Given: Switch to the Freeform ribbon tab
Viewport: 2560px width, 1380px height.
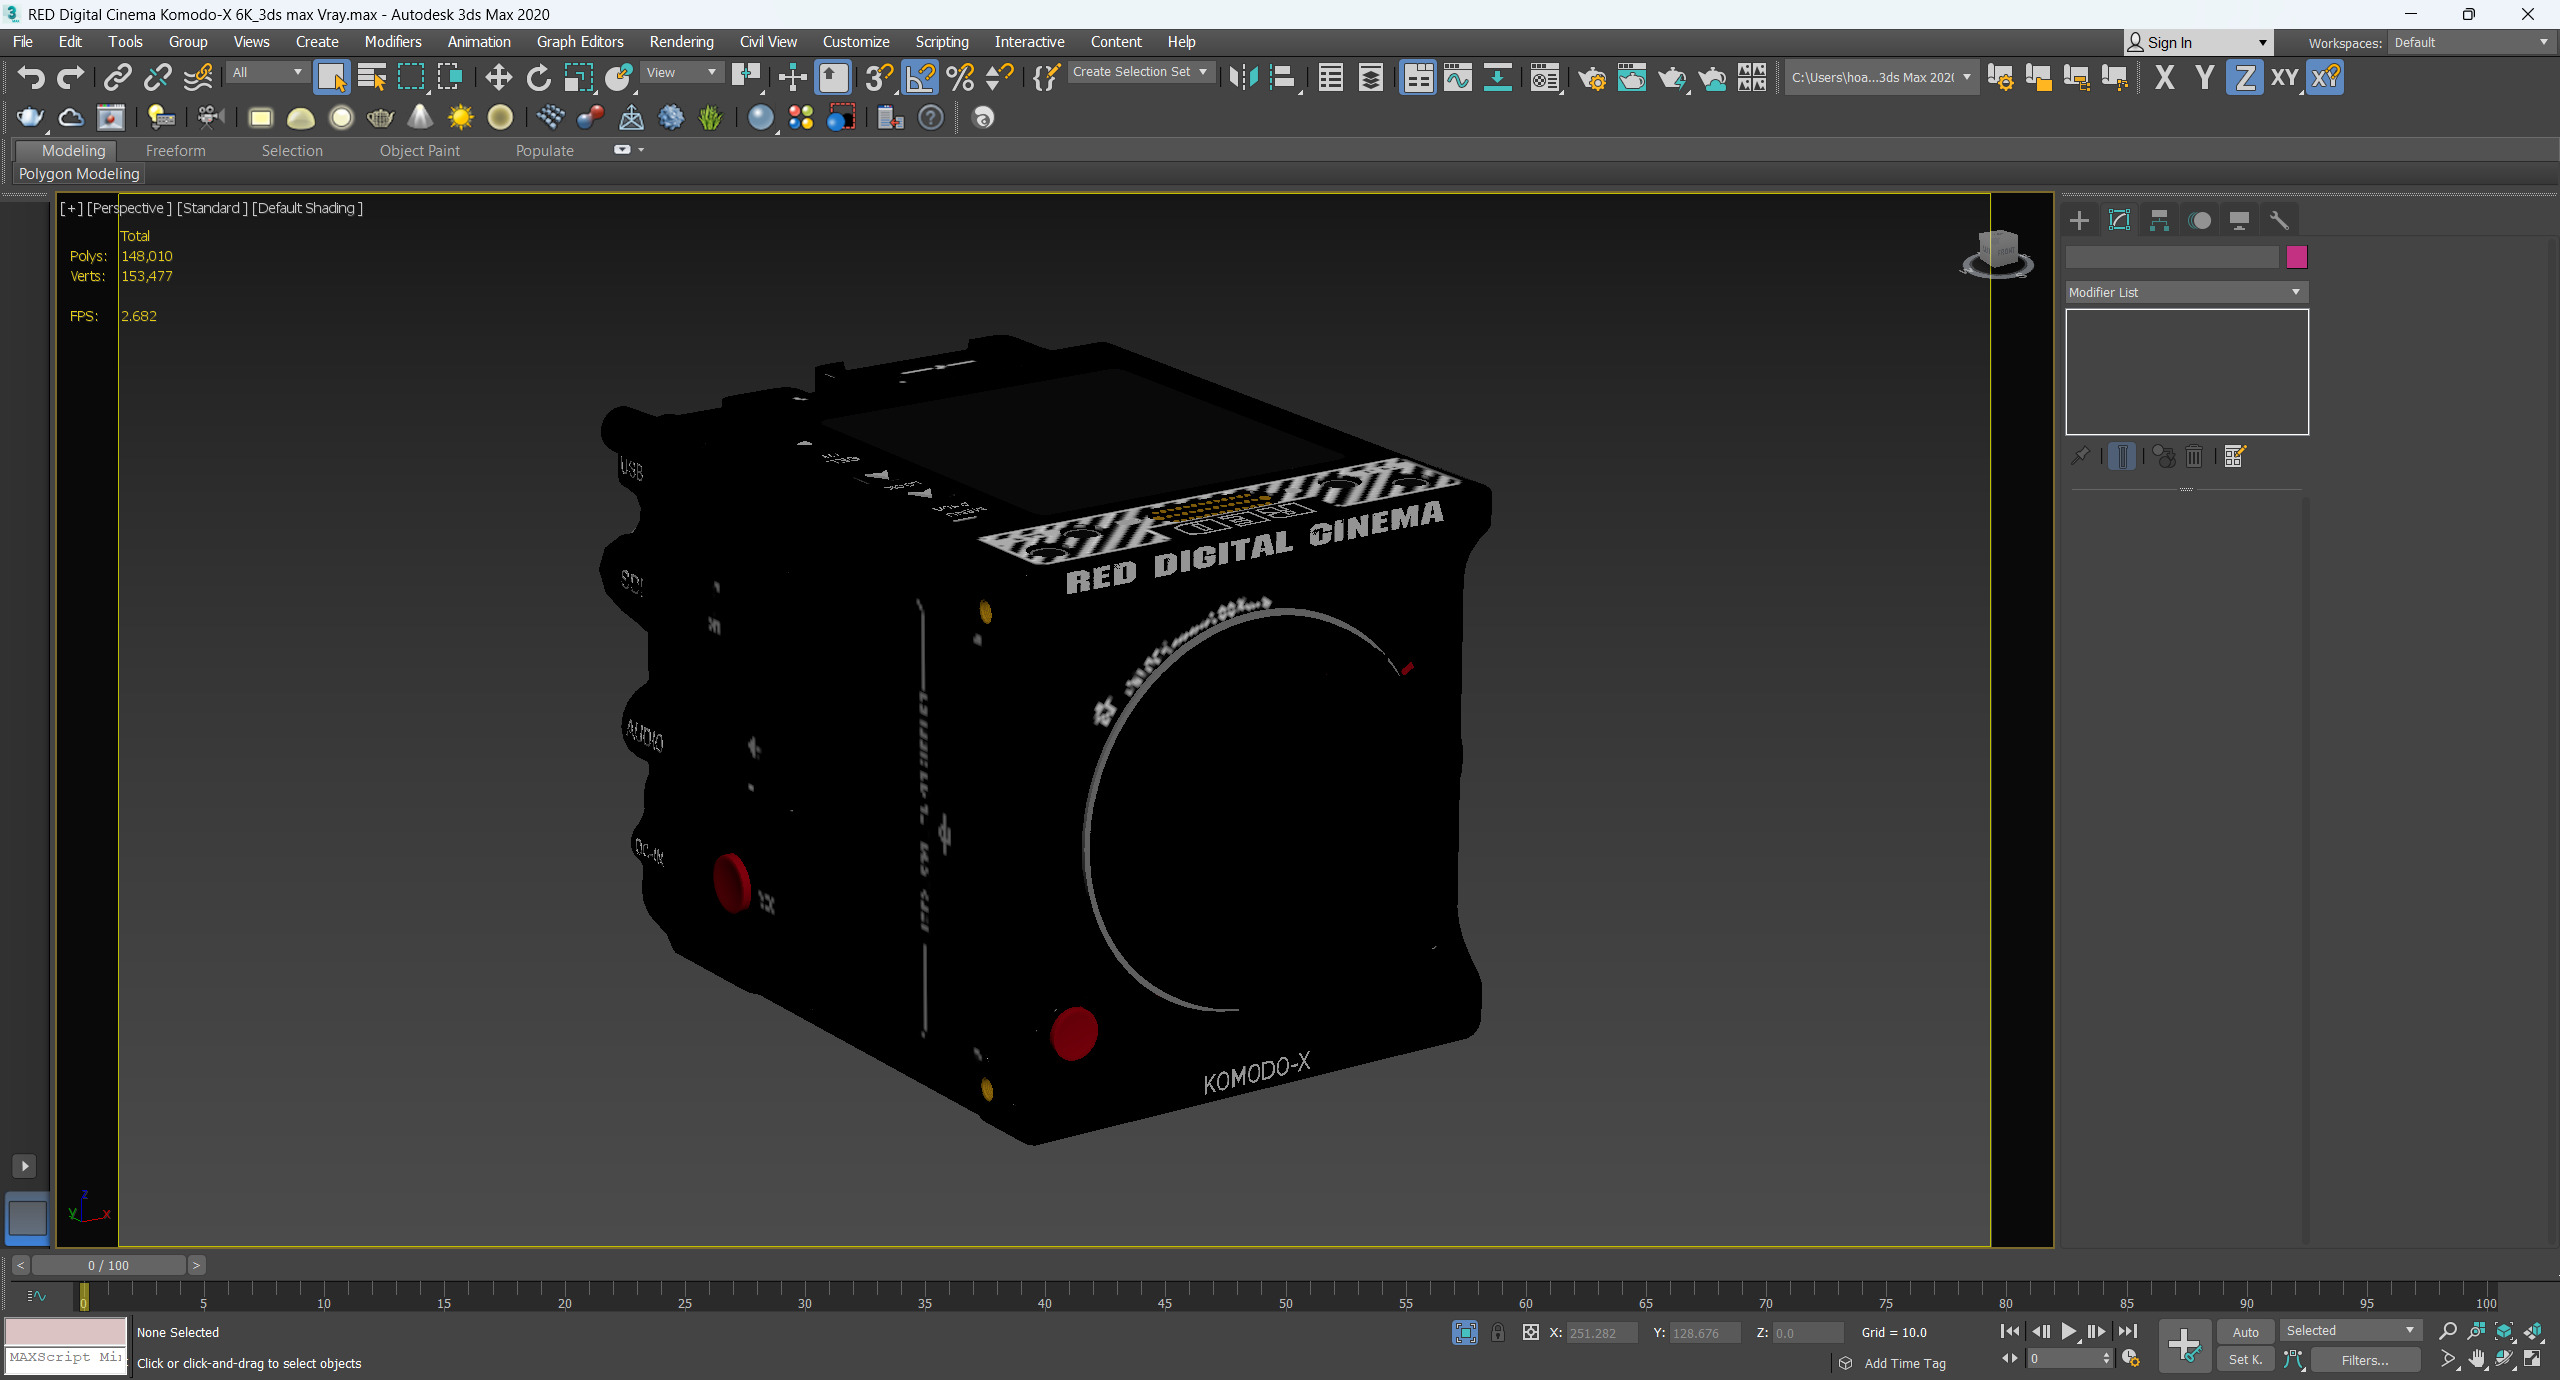Looking at the screenshot, I should point(175,150).
